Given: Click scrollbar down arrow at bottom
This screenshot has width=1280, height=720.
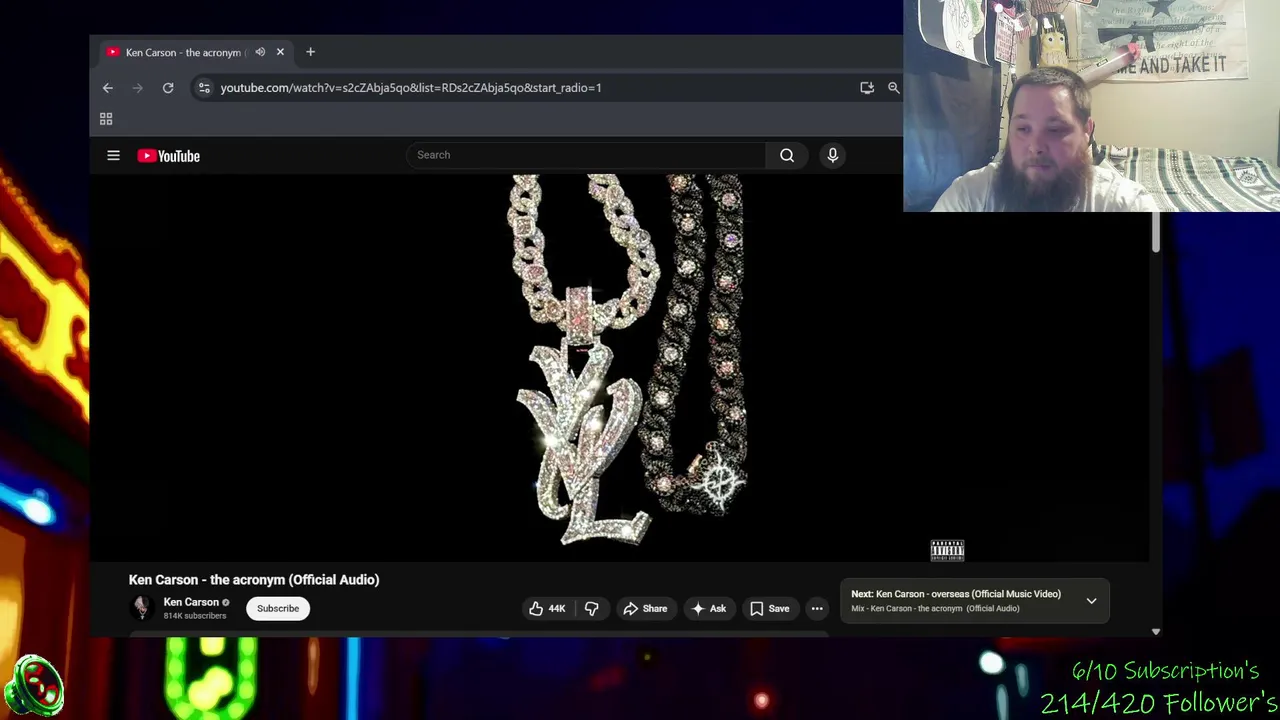Looking at the screenshot, I should 1155,632.
